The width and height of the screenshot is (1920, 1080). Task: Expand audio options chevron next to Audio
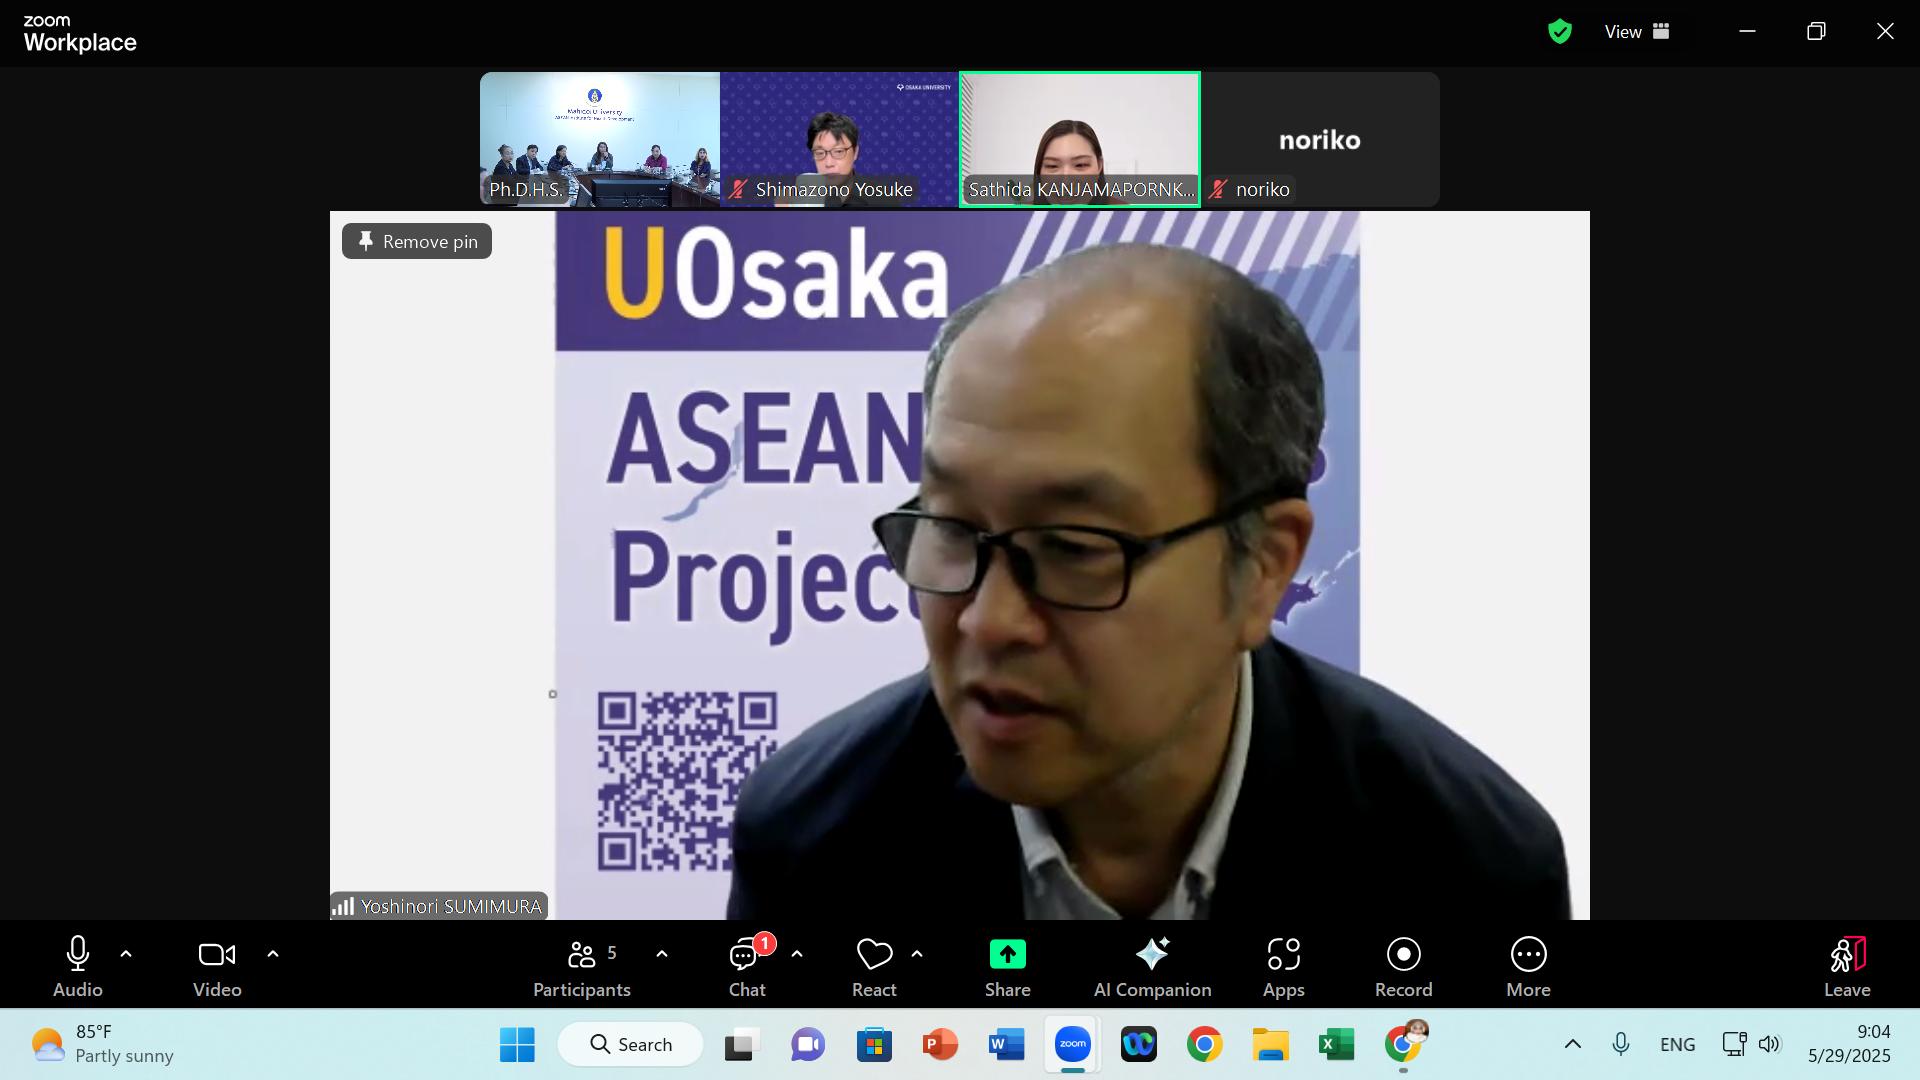[126, 954]
